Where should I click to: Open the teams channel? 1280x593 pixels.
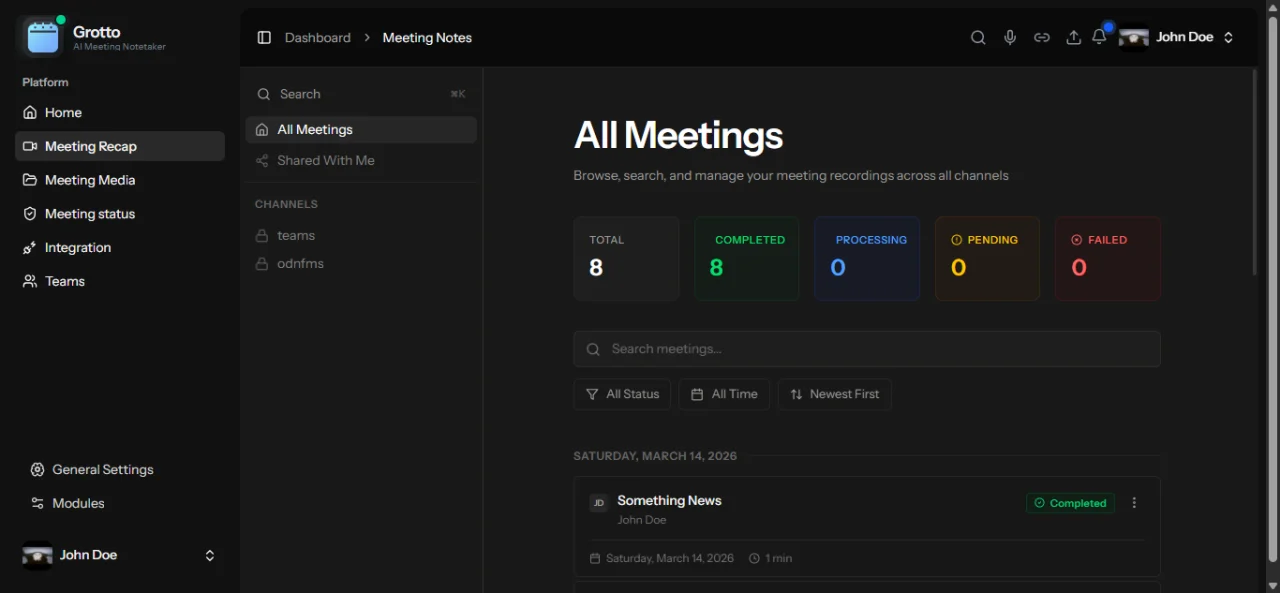tap(361, 236)
